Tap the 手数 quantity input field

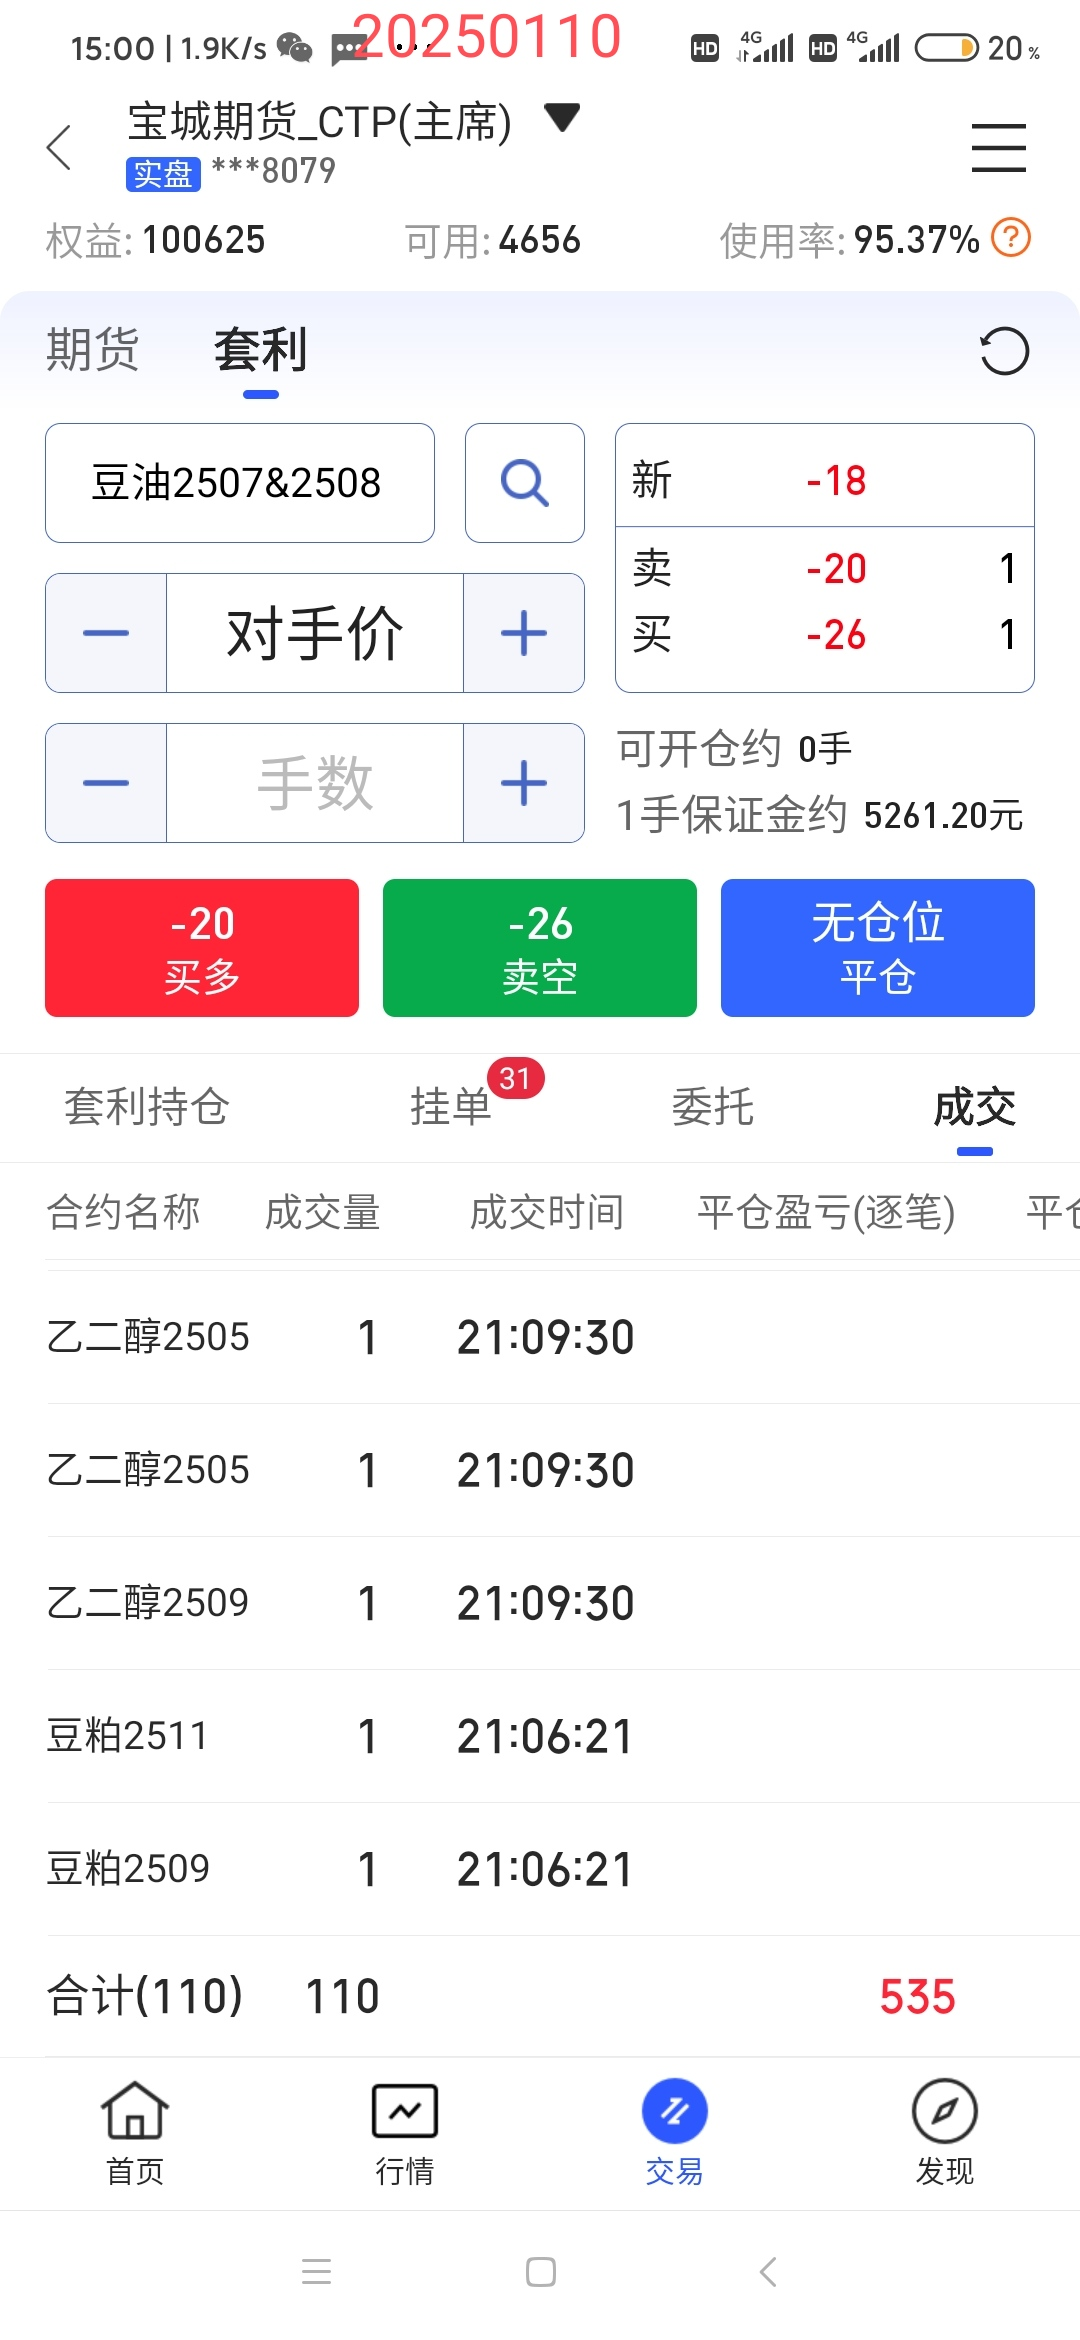315,783
